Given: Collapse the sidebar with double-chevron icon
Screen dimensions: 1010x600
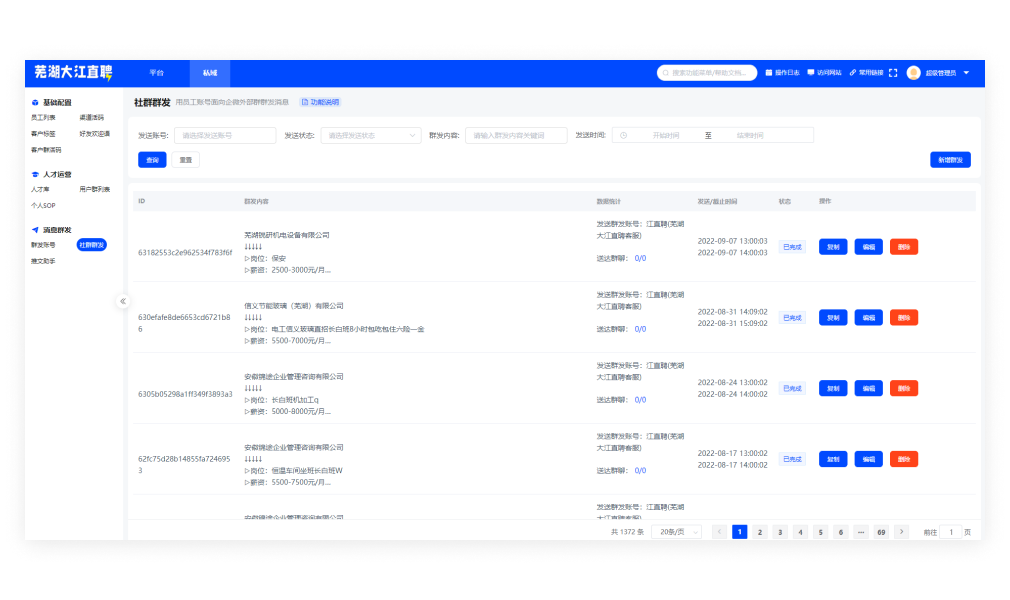Looking at the screenshot, I should pyautogui.click(x=123, y=301).
